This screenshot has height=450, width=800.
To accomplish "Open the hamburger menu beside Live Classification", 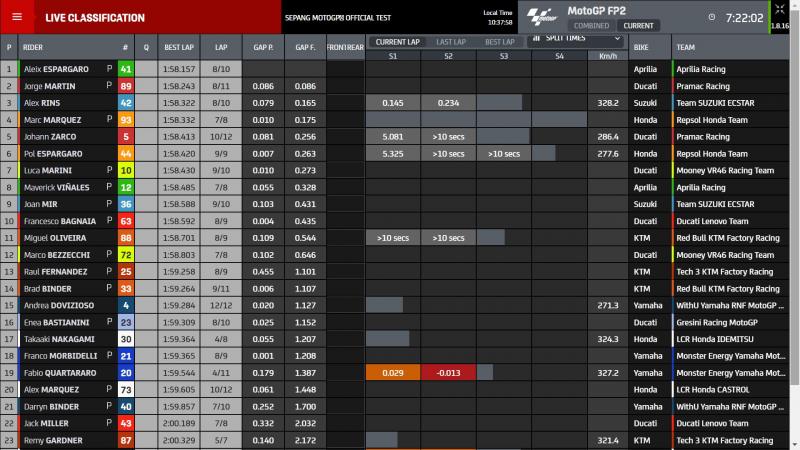I will click(18, 17).
